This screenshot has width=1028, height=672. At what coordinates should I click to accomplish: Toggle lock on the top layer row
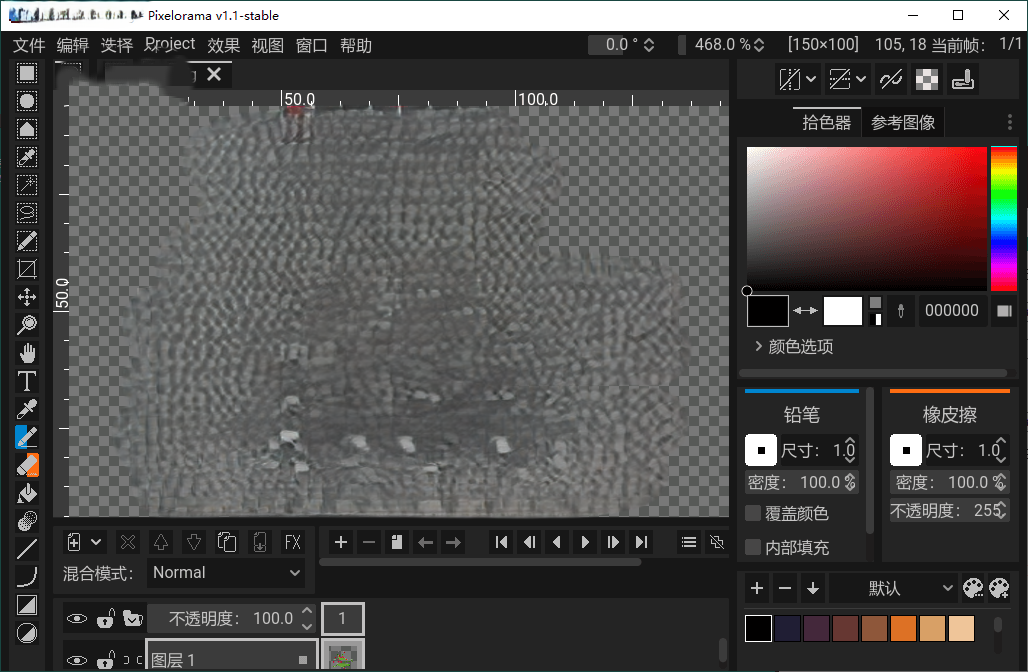click(x=106, y=618)
